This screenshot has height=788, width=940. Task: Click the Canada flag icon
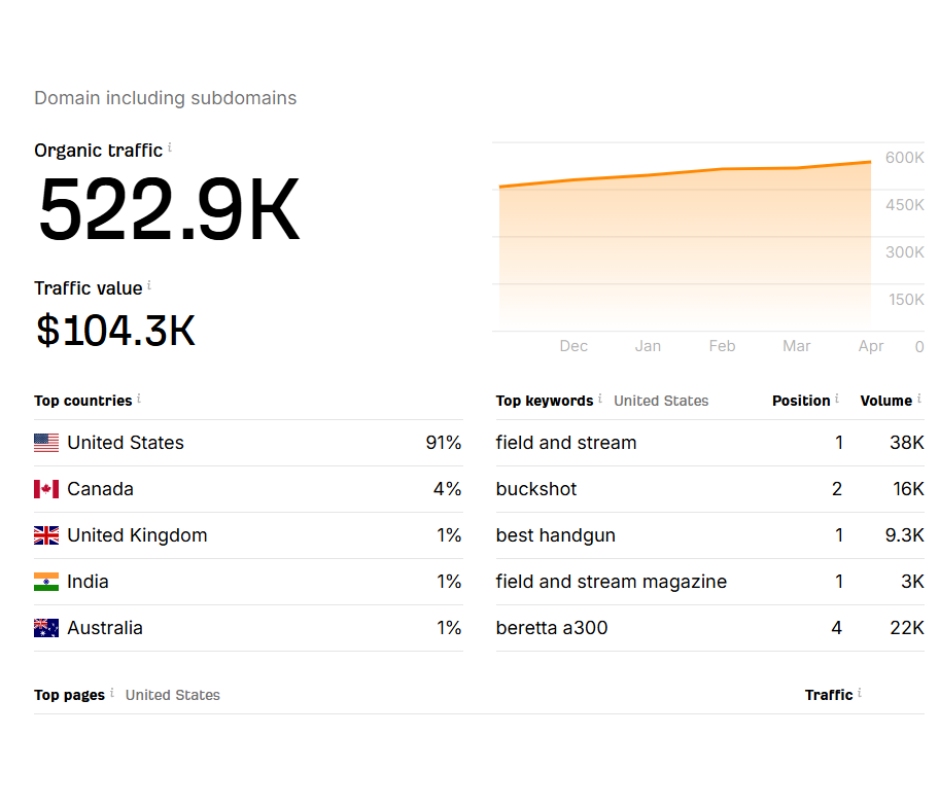click(x=46, y=489)
